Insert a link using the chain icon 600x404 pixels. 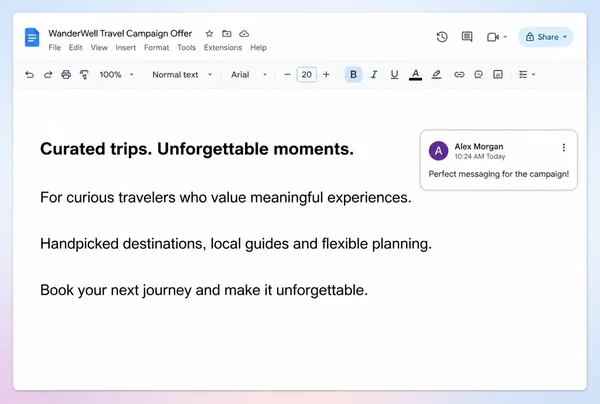click(x=459, y=75)
